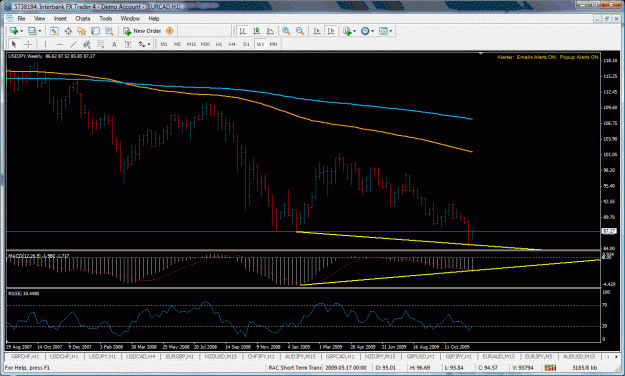Switch to M15 timeframe

[191, 44]
